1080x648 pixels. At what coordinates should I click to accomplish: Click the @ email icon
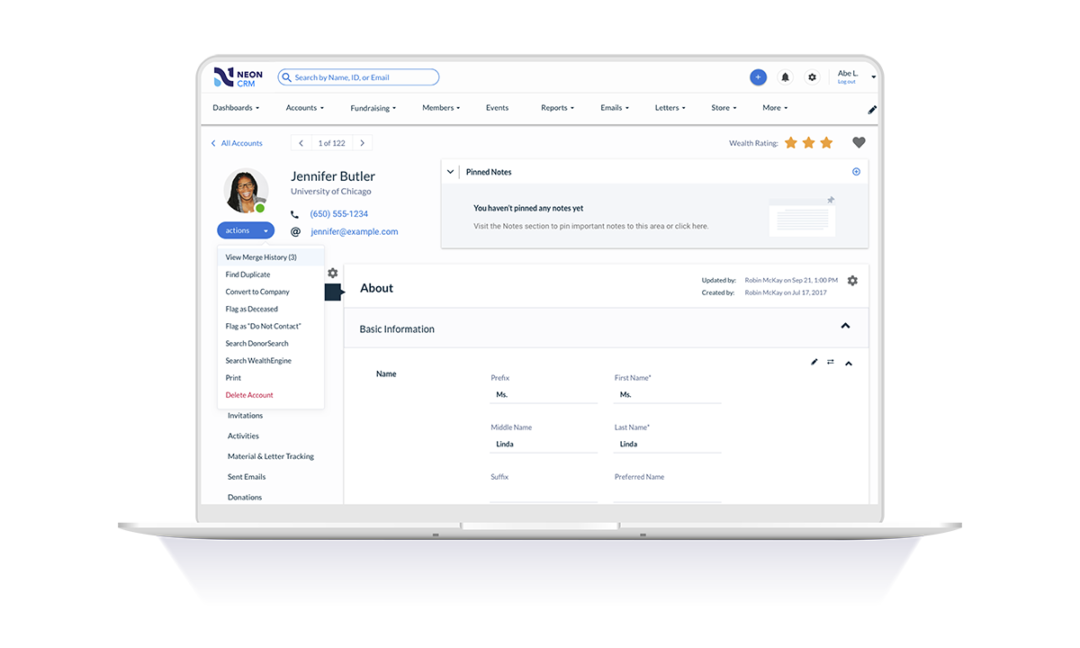point(295,232)
